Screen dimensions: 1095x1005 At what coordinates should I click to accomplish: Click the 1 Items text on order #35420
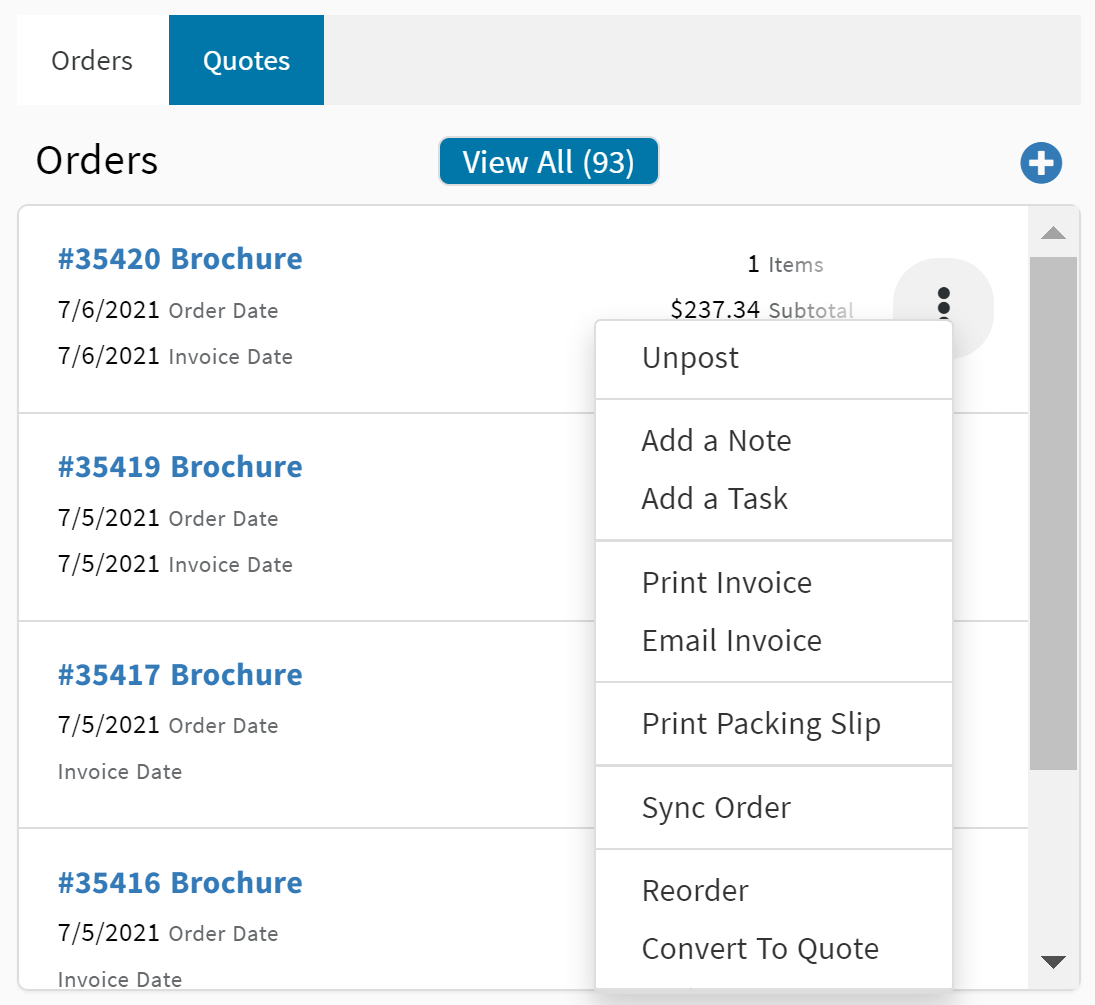click(x=786, y=265)
